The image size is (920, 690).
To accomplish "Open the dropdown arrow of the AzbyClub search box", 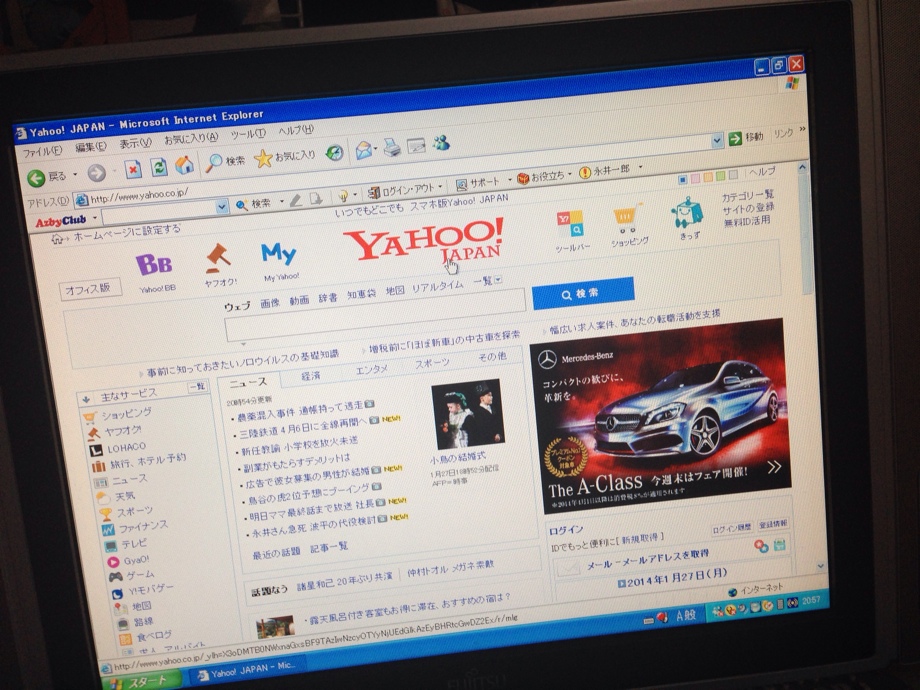I will [221, 207].
